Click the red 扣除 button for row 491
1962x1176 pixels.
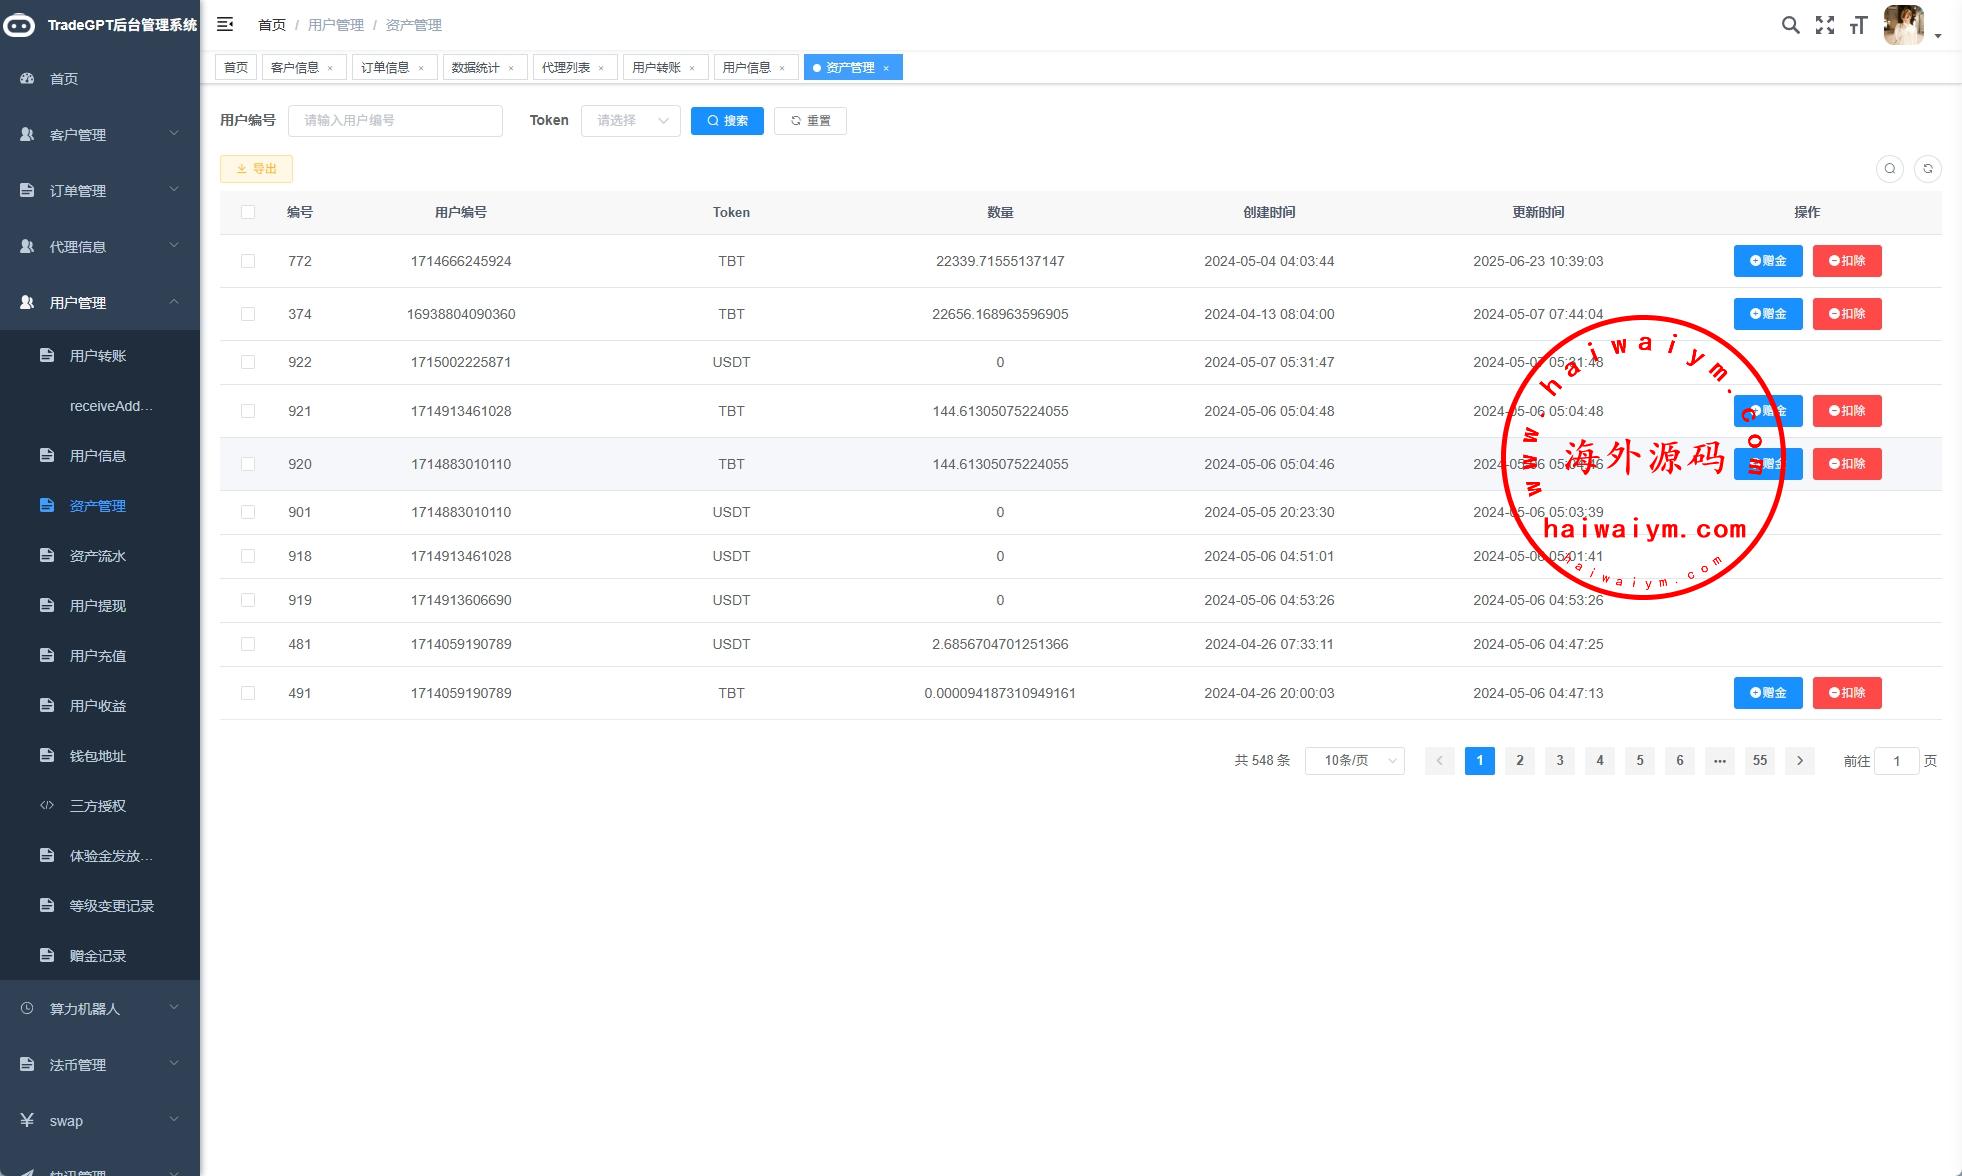point(1846,693)
